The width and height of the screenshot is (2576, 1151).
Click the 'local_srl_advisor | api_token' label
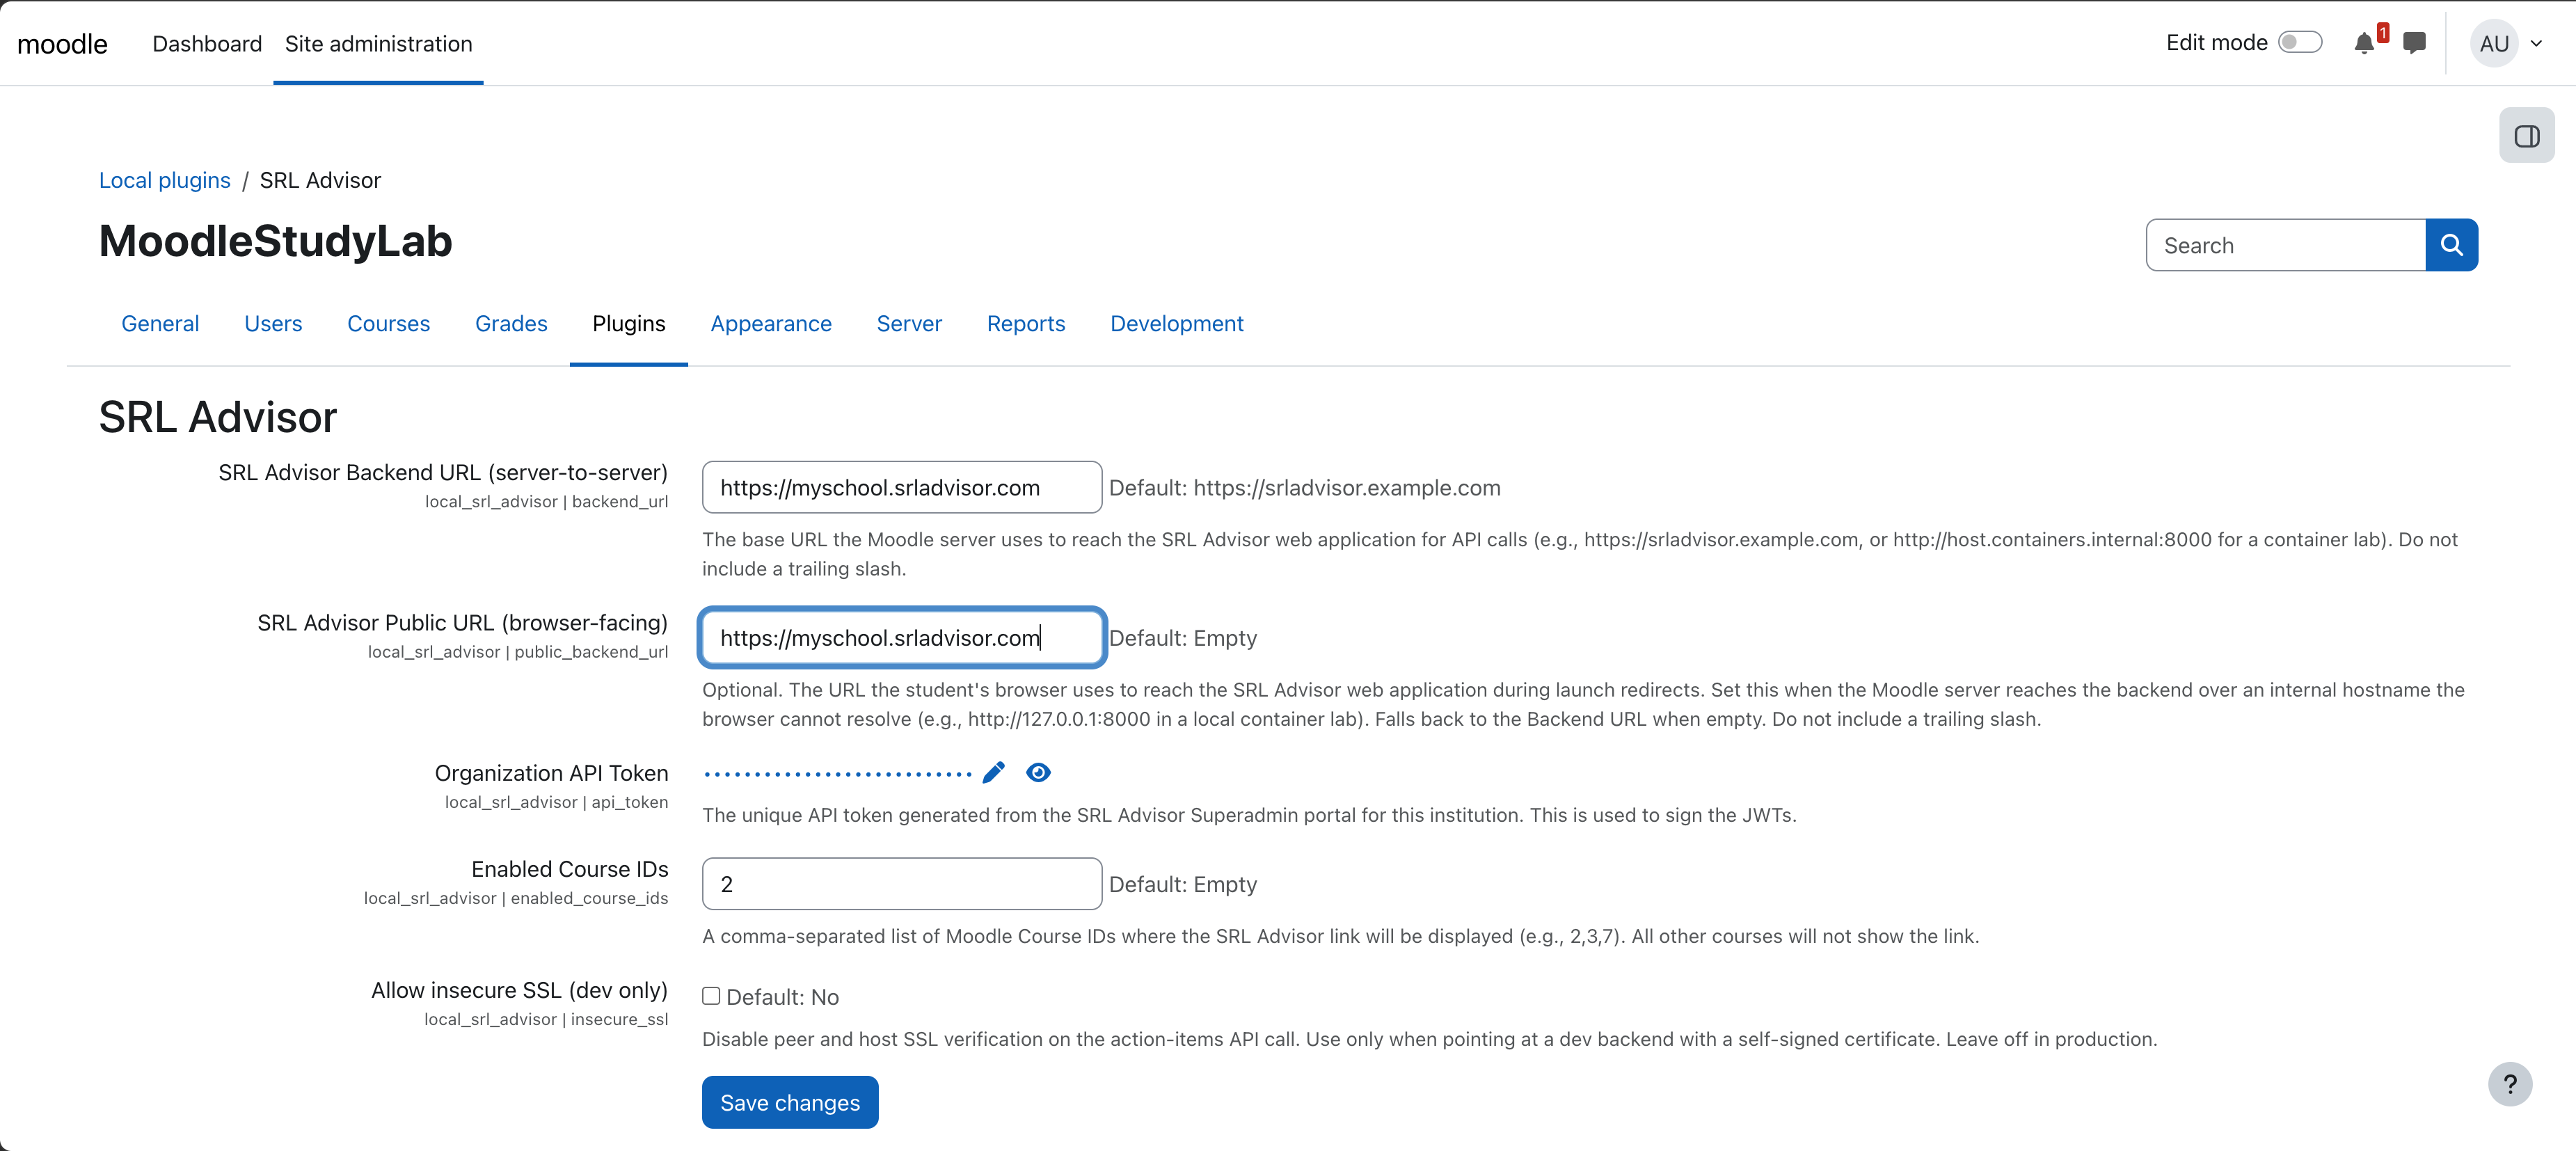pos(556,802)
